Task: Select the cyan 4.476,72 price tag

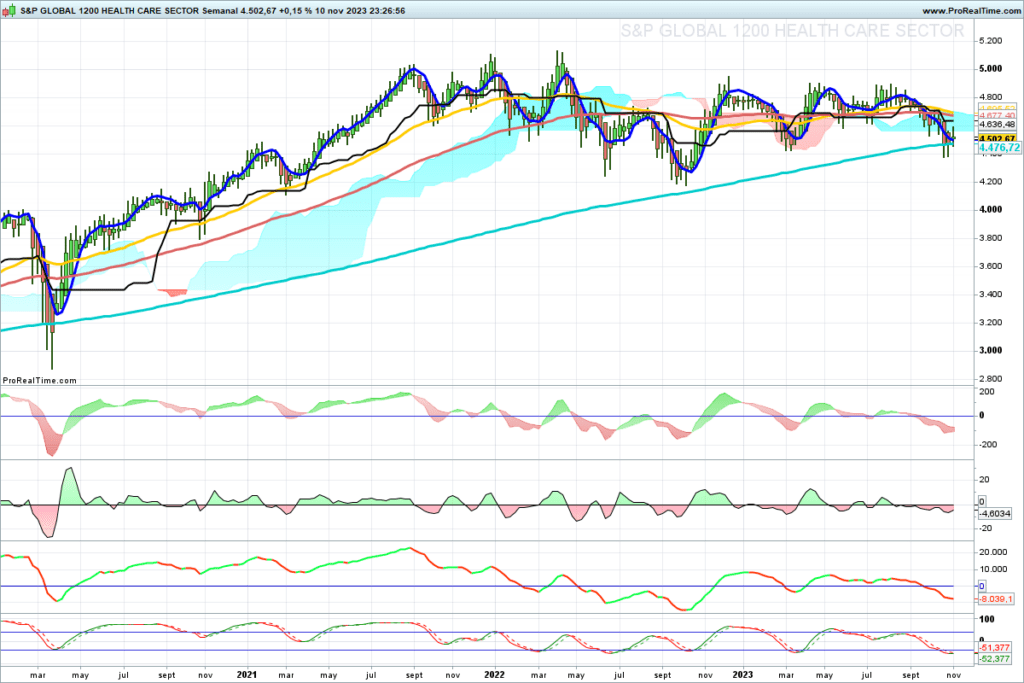Action: (999, 148)
